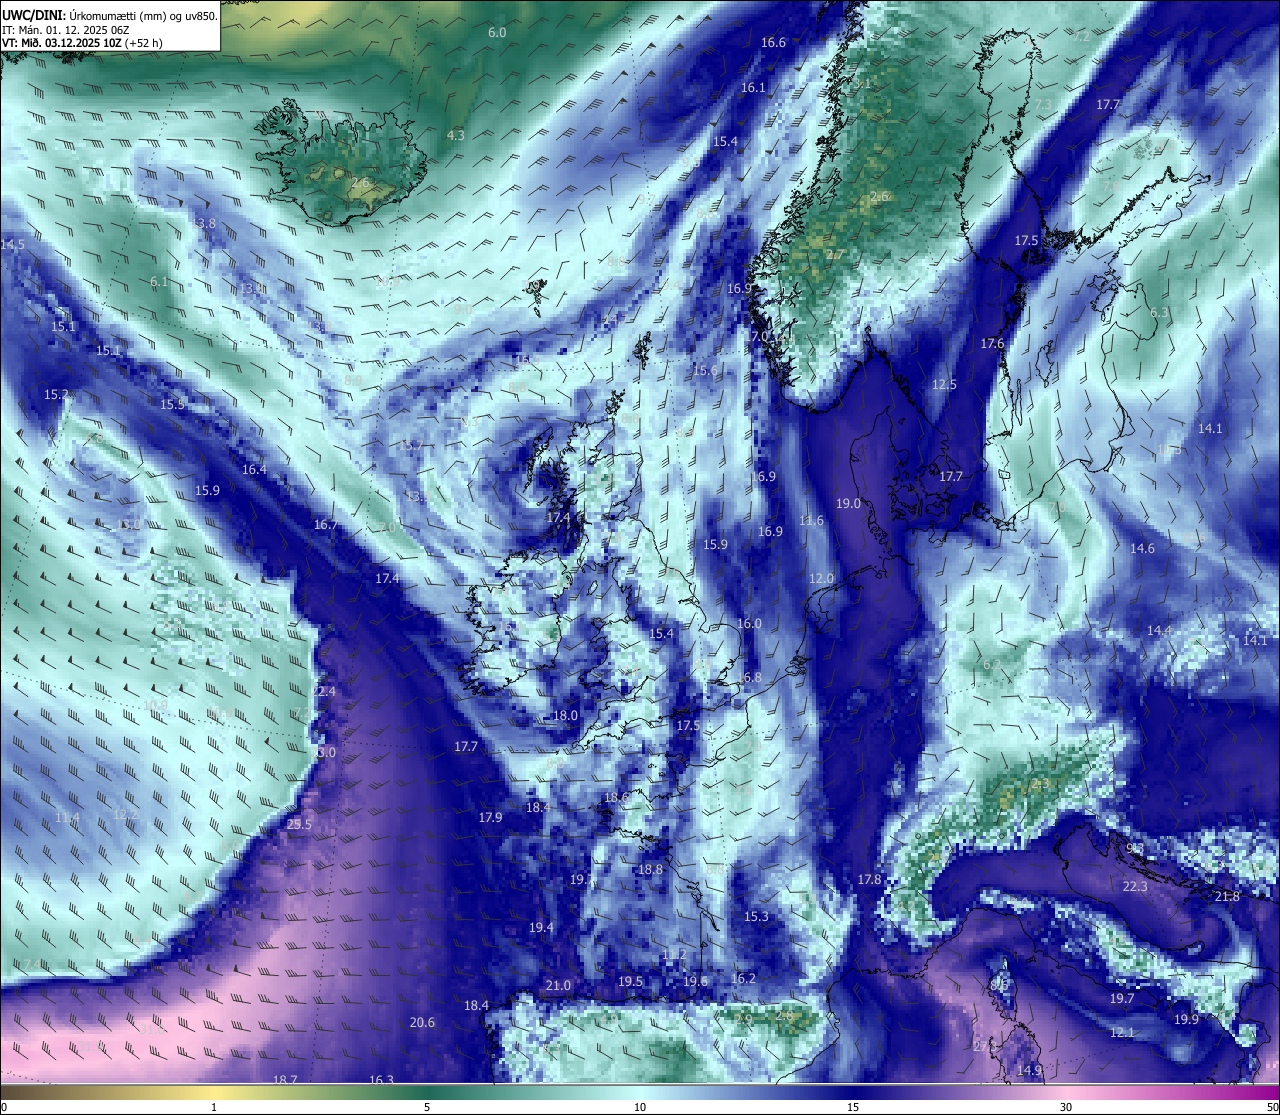The height and width of the screenshot is (1115, 1280).
Task: Click the '21.8' value label
Action: coord(1227,897)
